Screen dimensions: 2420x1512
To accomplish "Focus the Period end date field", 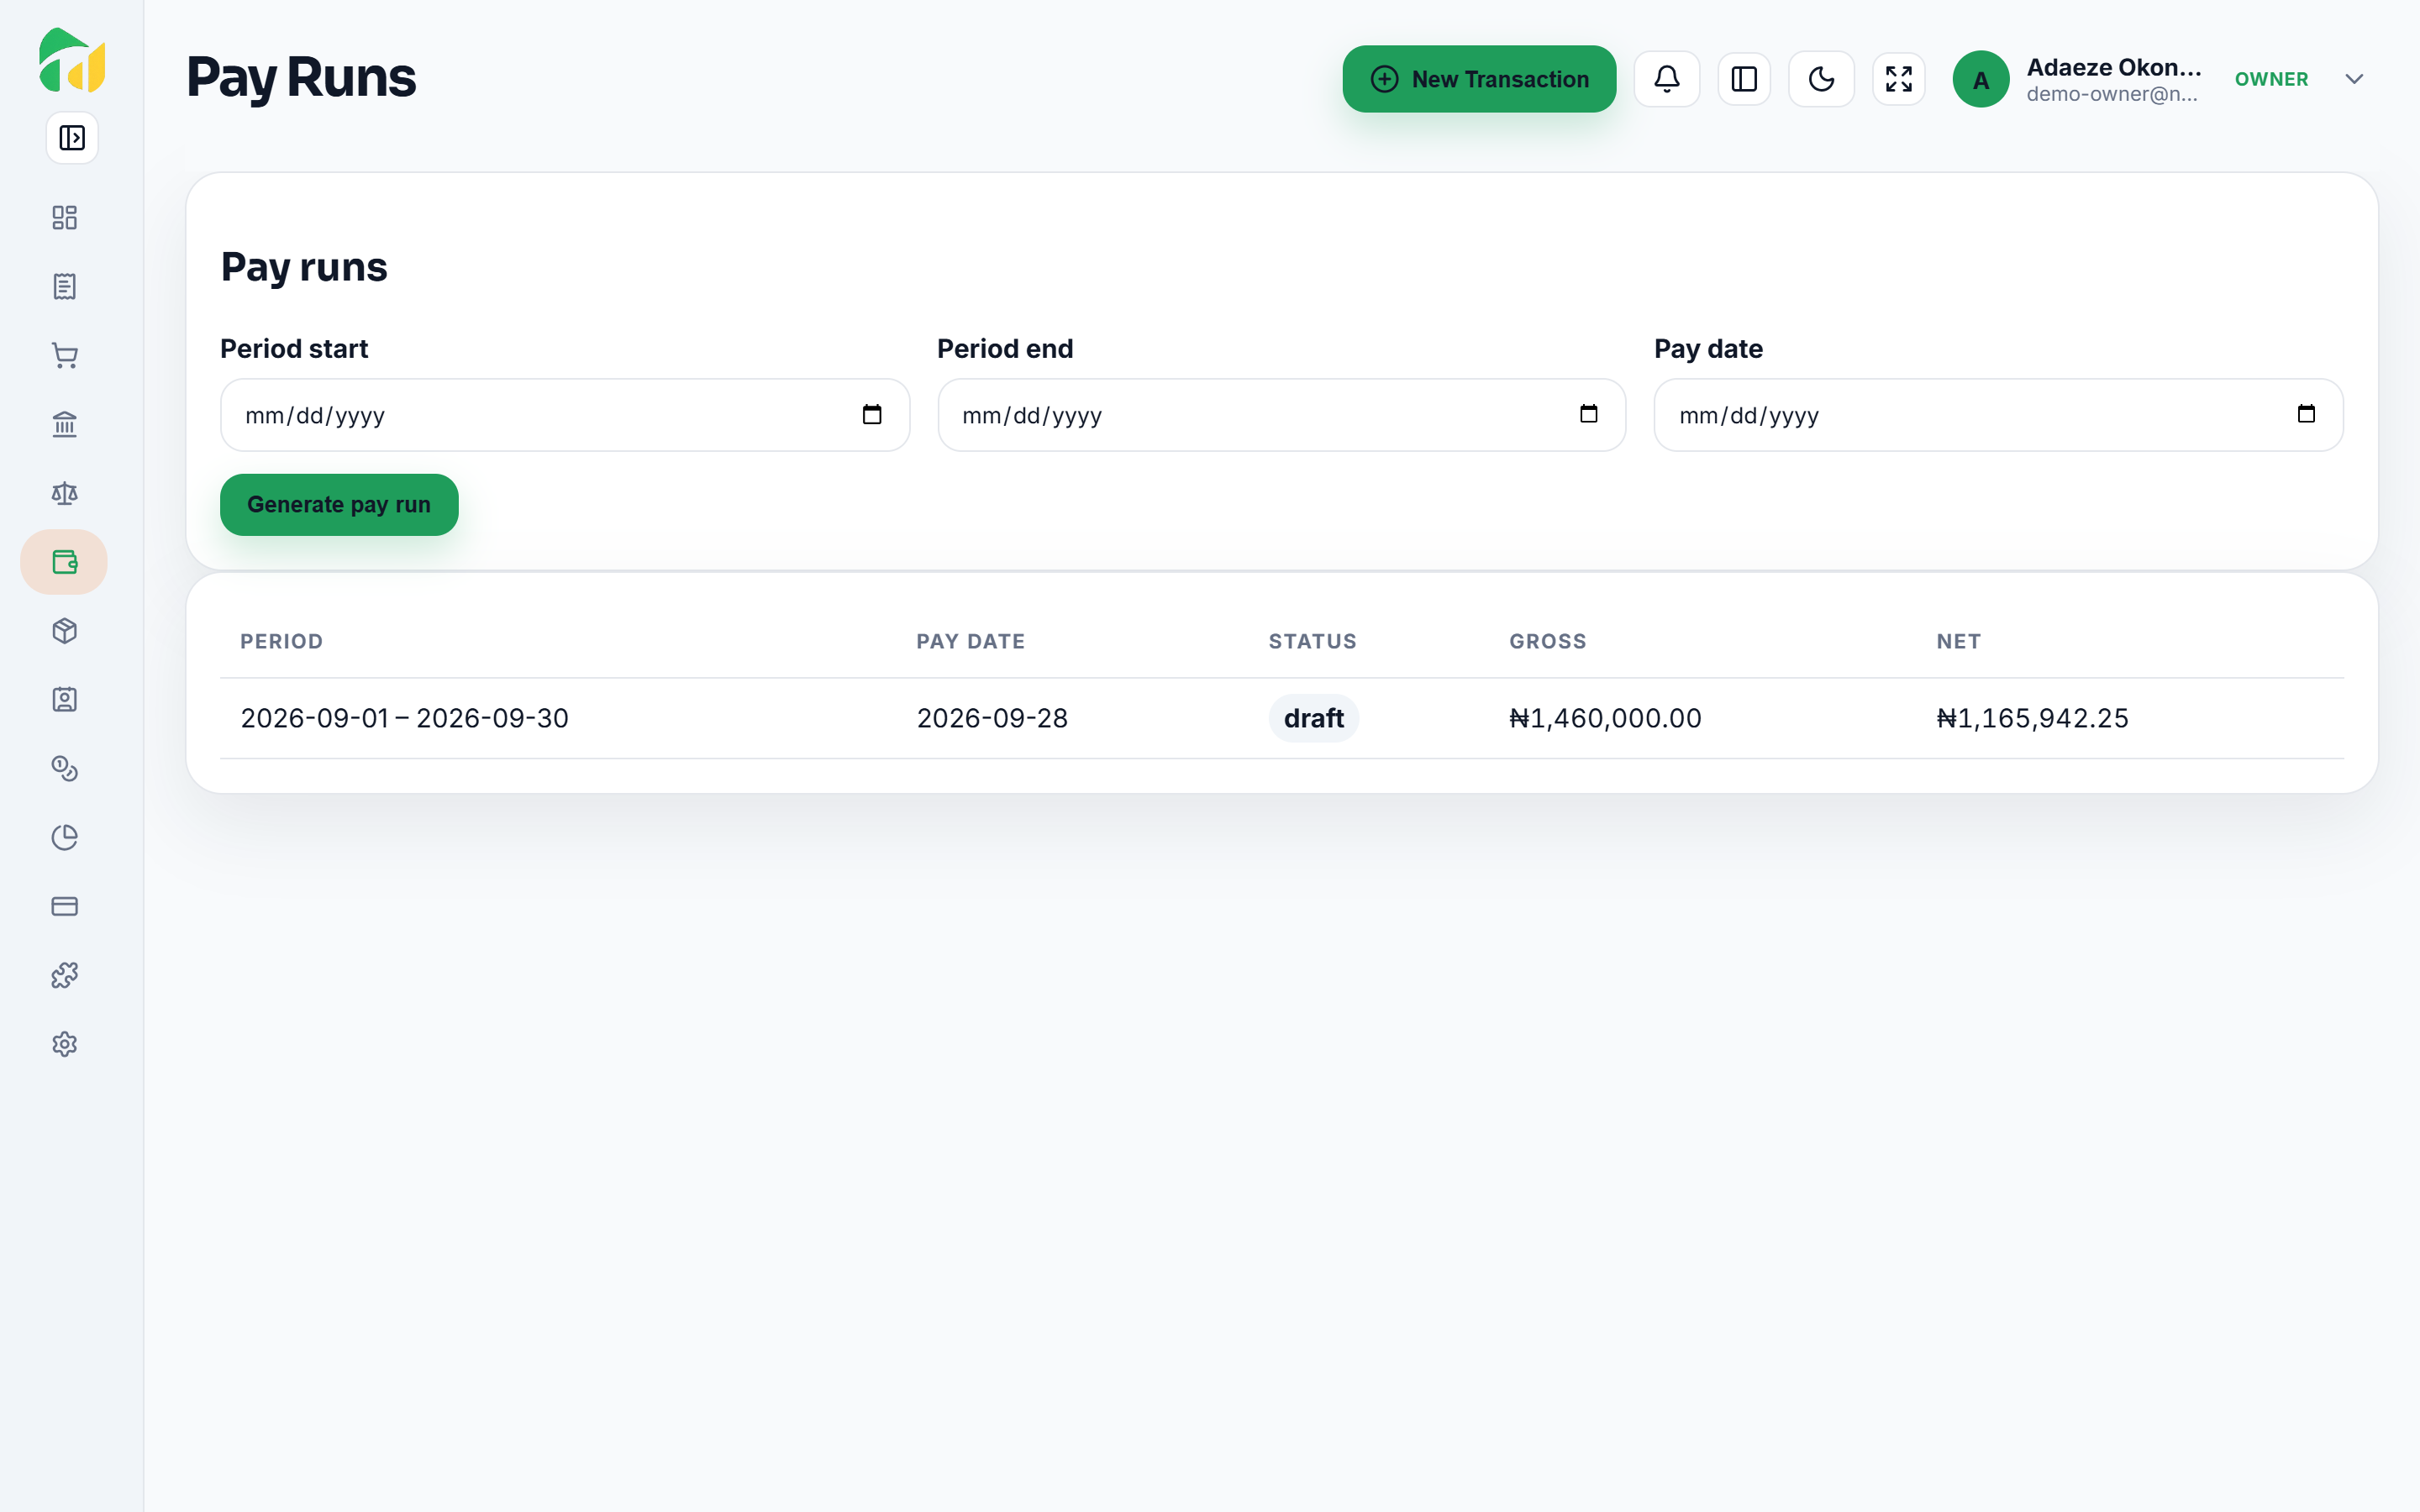I will pos(1282,415).
